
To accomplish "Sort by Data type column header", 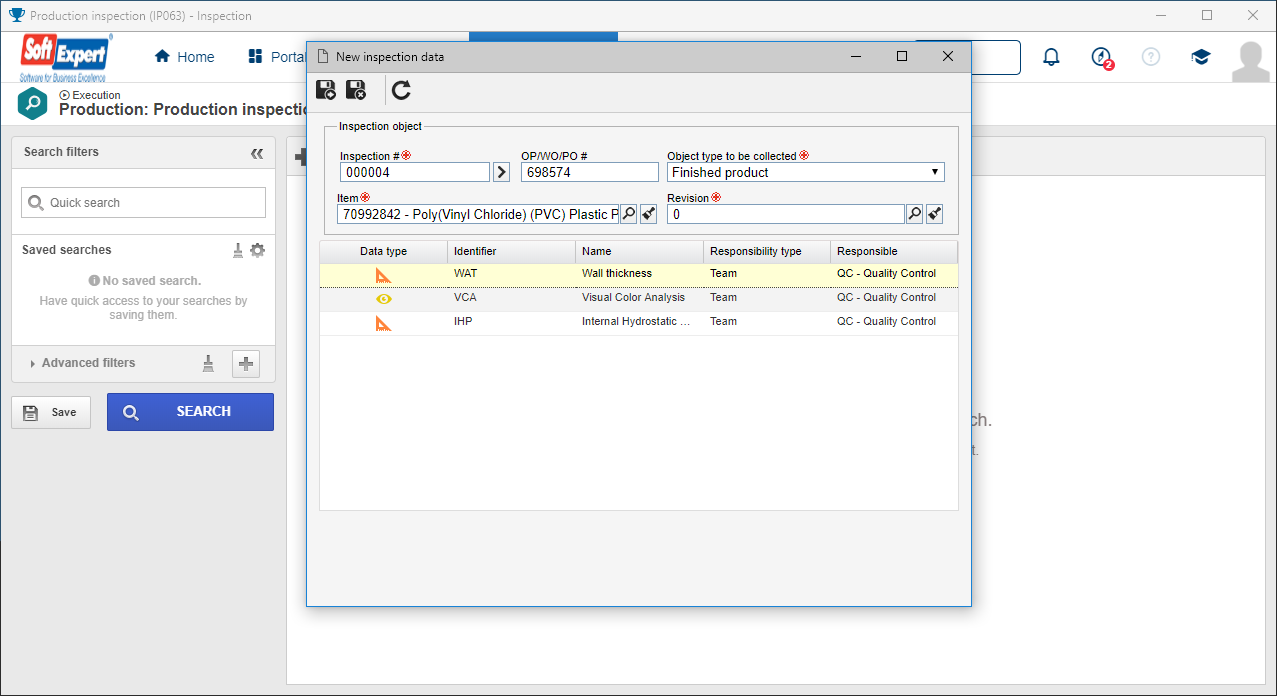I will coord(383,251).
